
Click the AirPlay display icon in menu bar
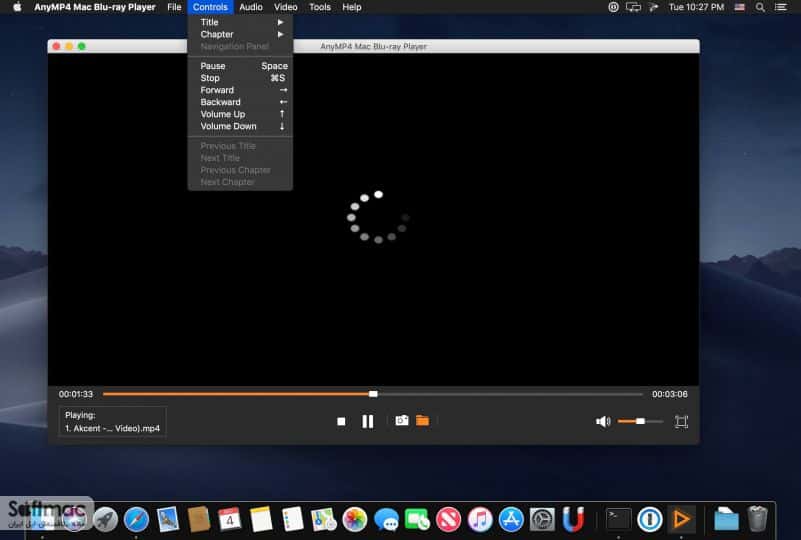tap(633, 7)
